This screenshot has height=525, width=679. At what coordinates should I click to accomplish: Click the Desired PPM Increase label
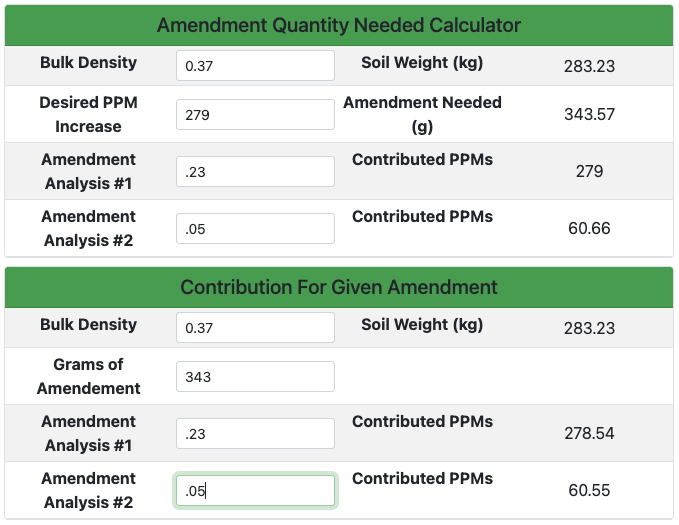[88, 114]
